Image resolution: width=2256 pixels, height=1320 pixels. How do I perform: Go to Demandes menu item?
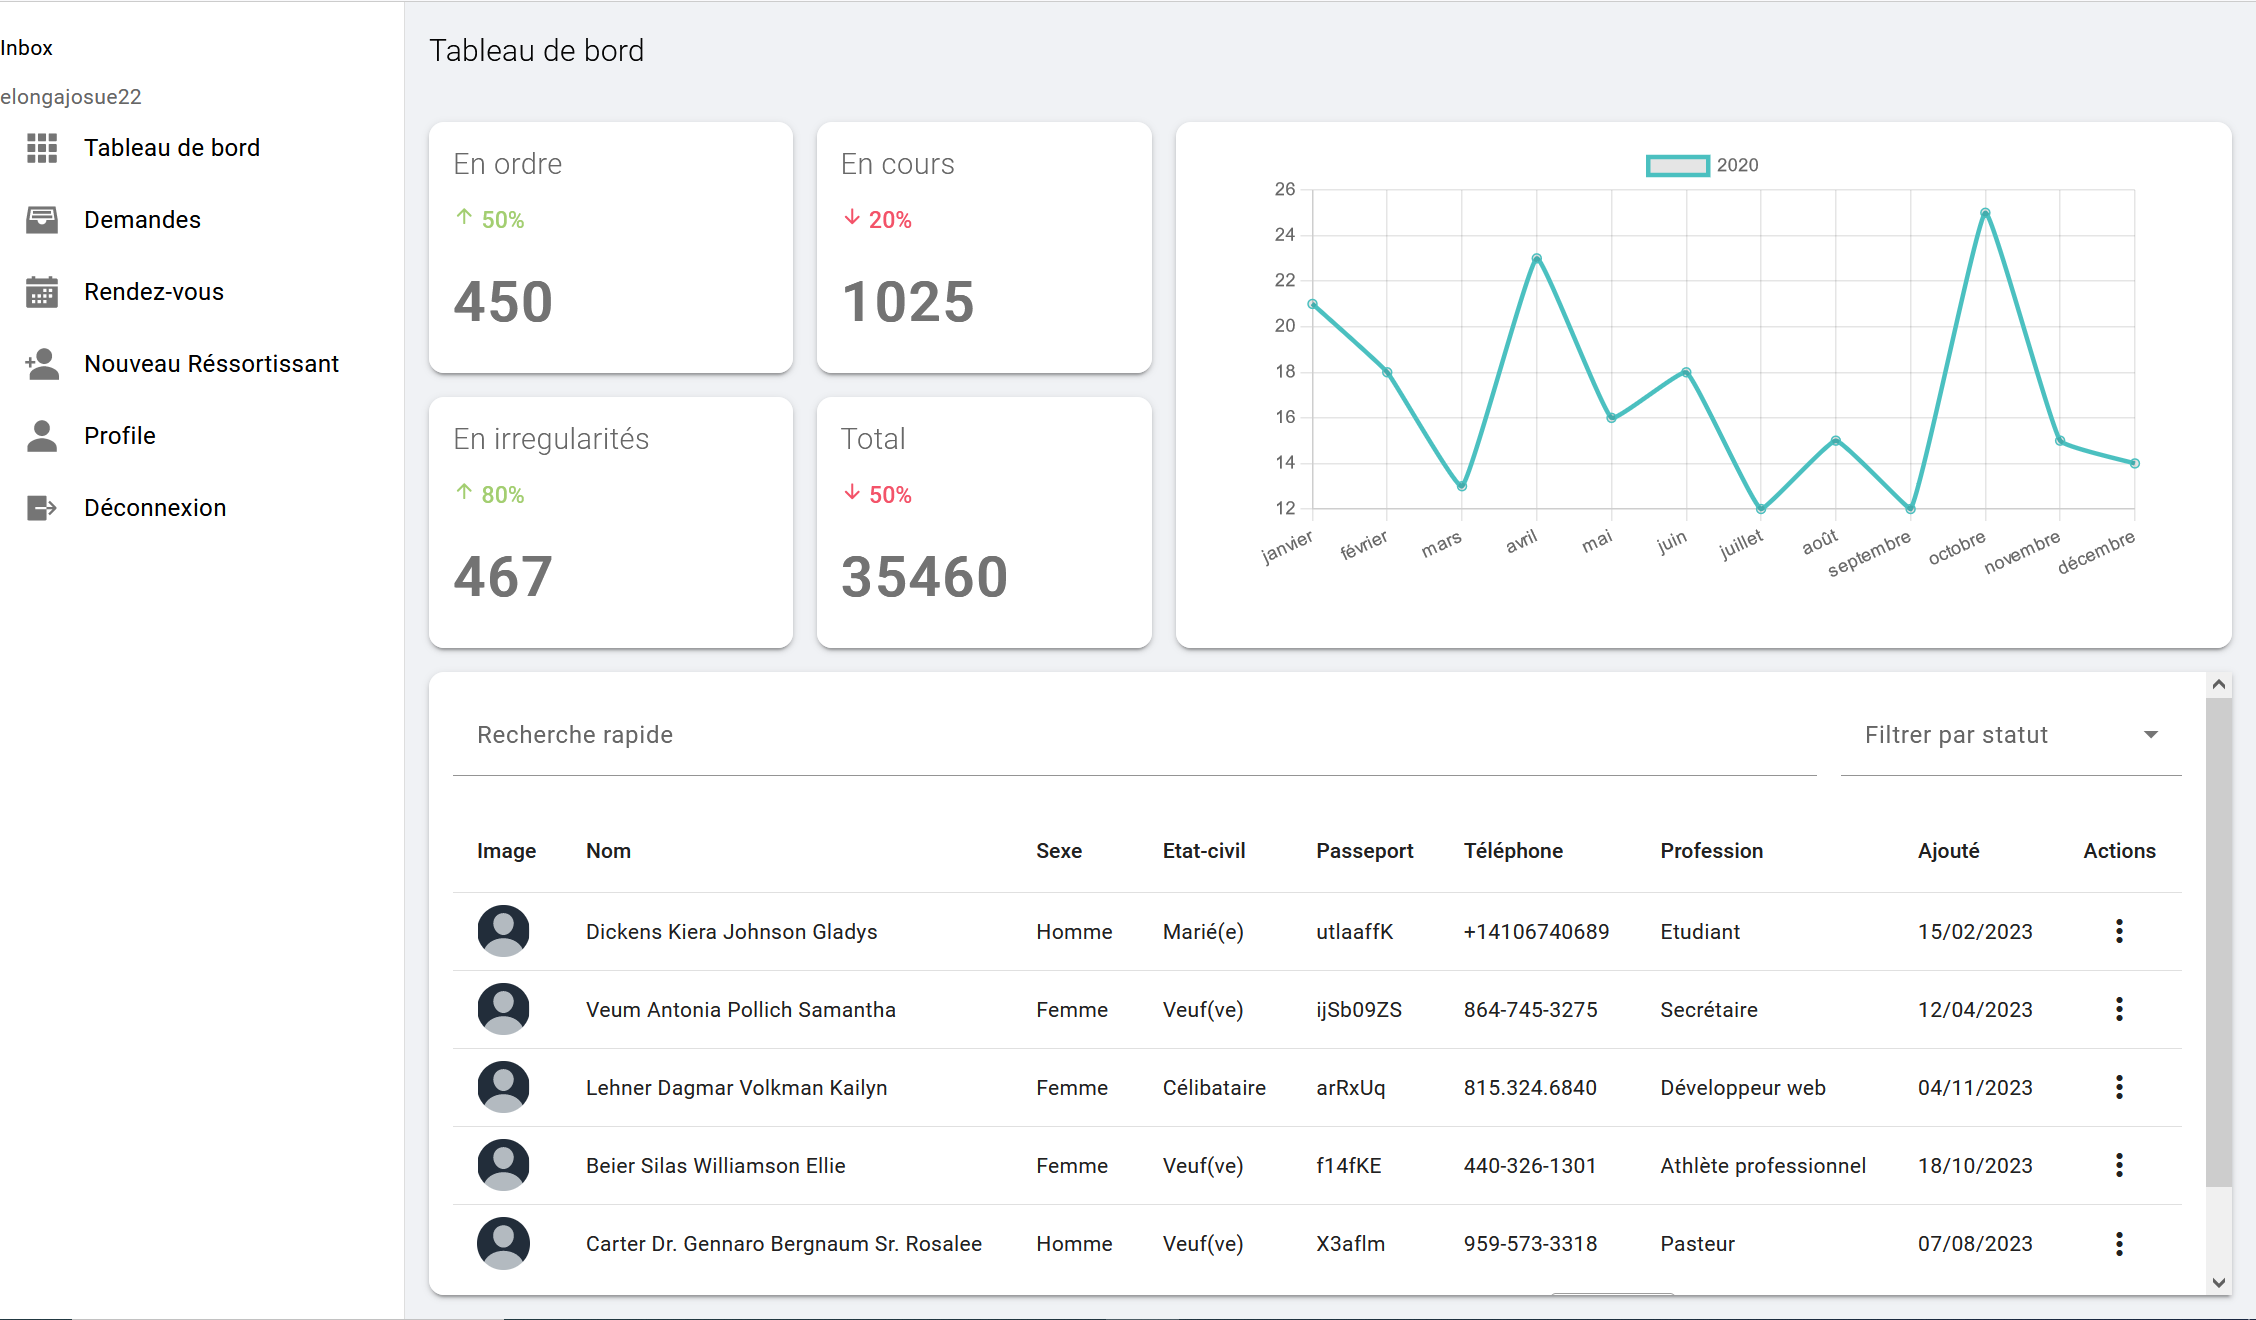click(142, 220)
